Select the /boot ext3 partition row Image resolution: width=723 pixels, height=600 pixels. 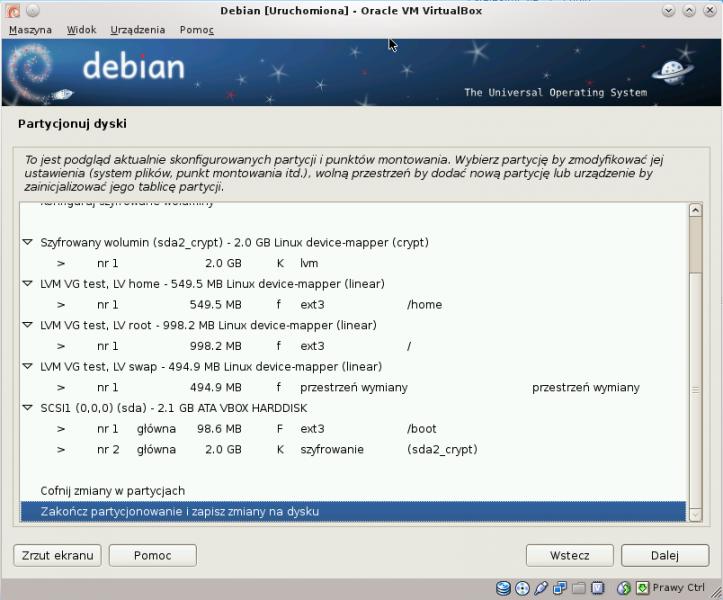pyautogui.click(x=270, y=429)
